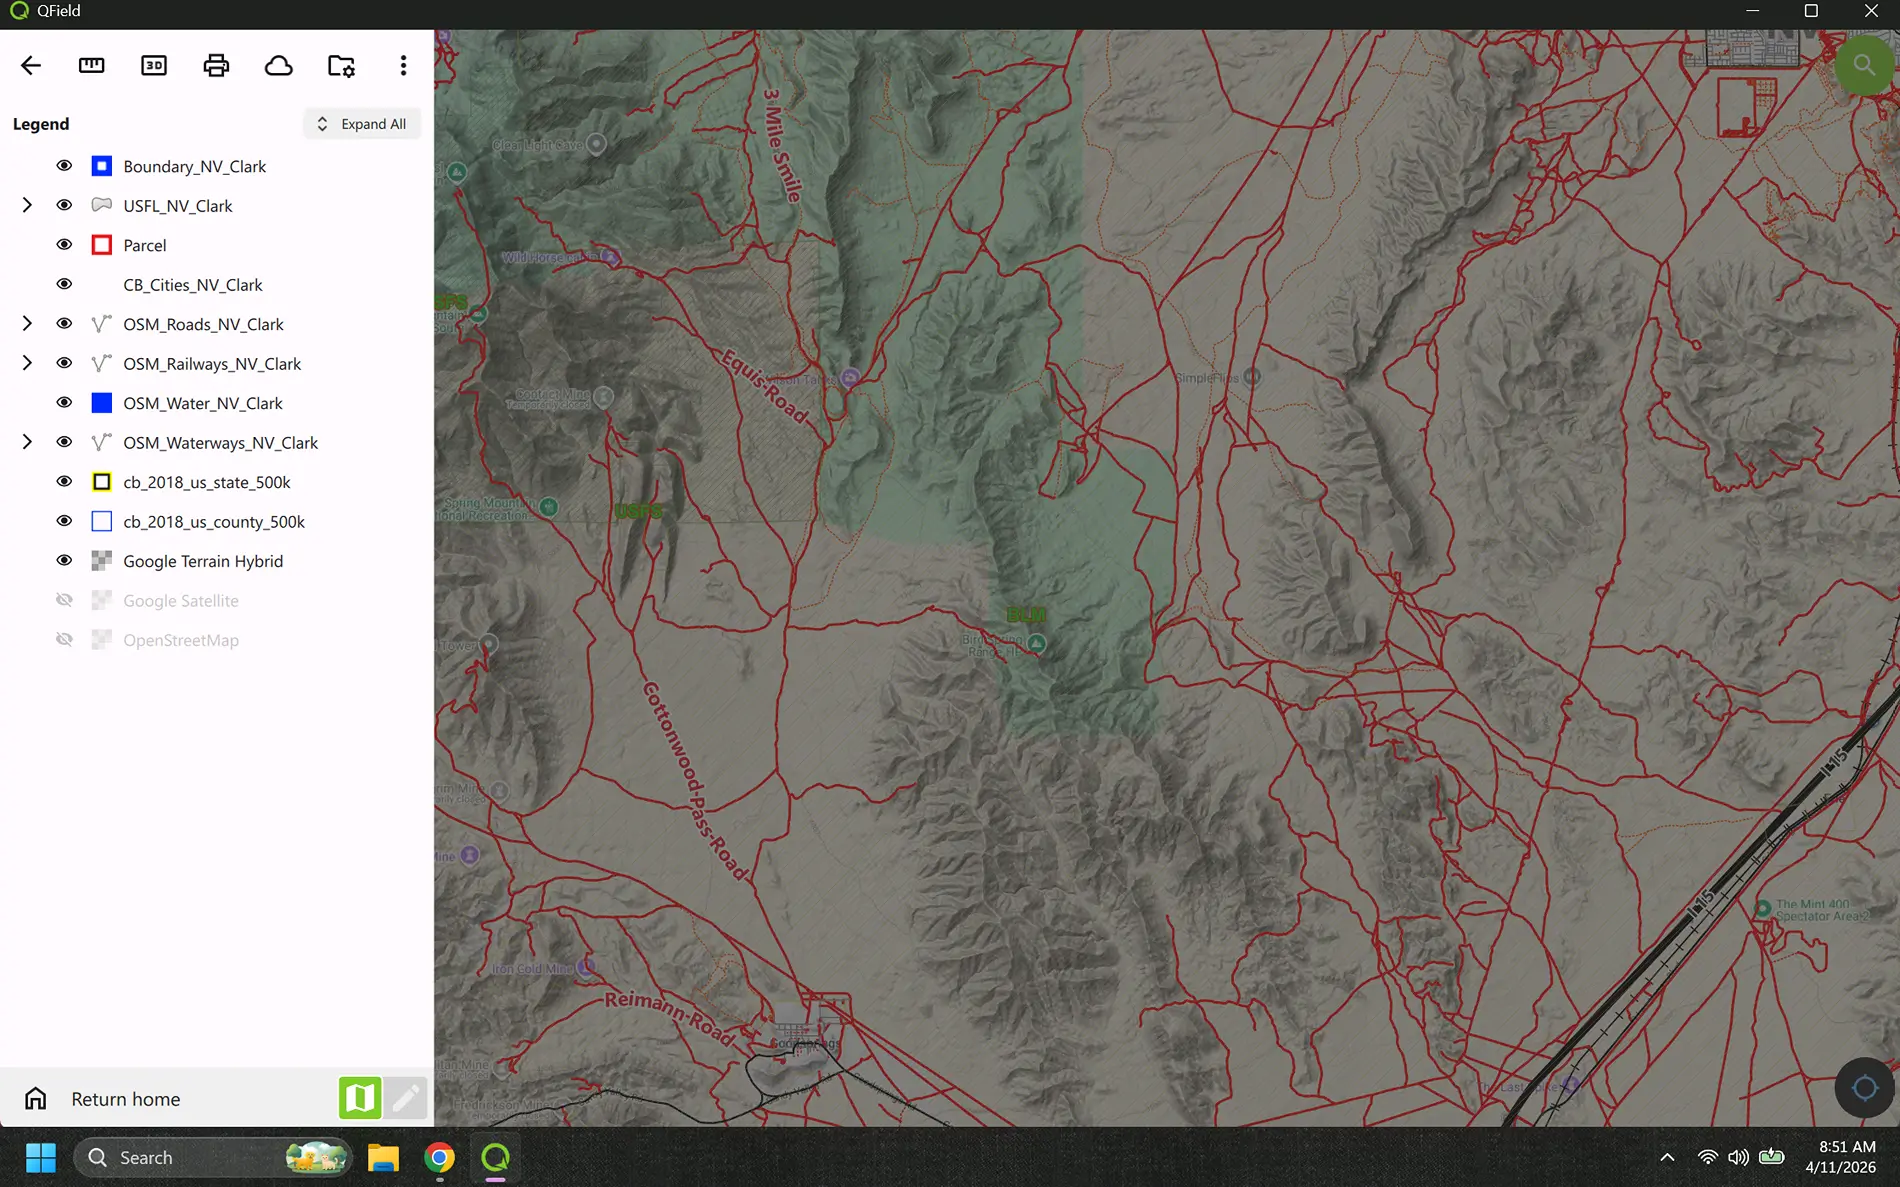
Task: Click the Google Terrain Hybrid raster icon
Action: tap(101, 561)
